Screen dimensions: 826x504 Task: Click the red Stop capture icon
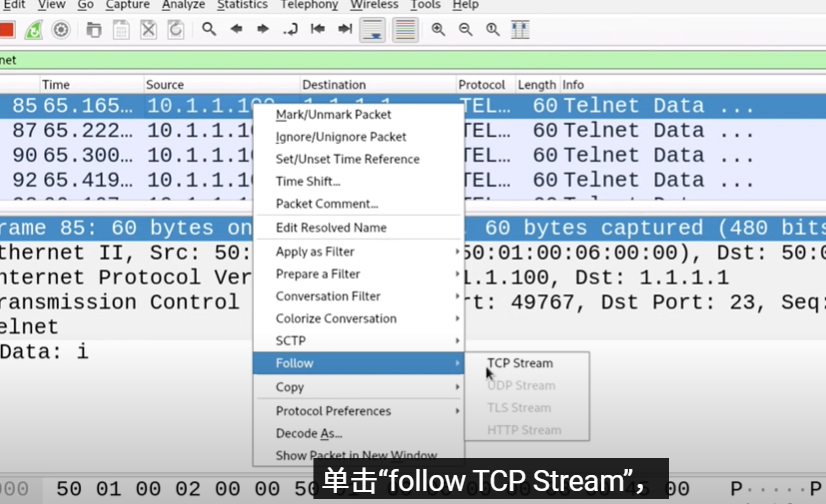[x=8, y=29]
